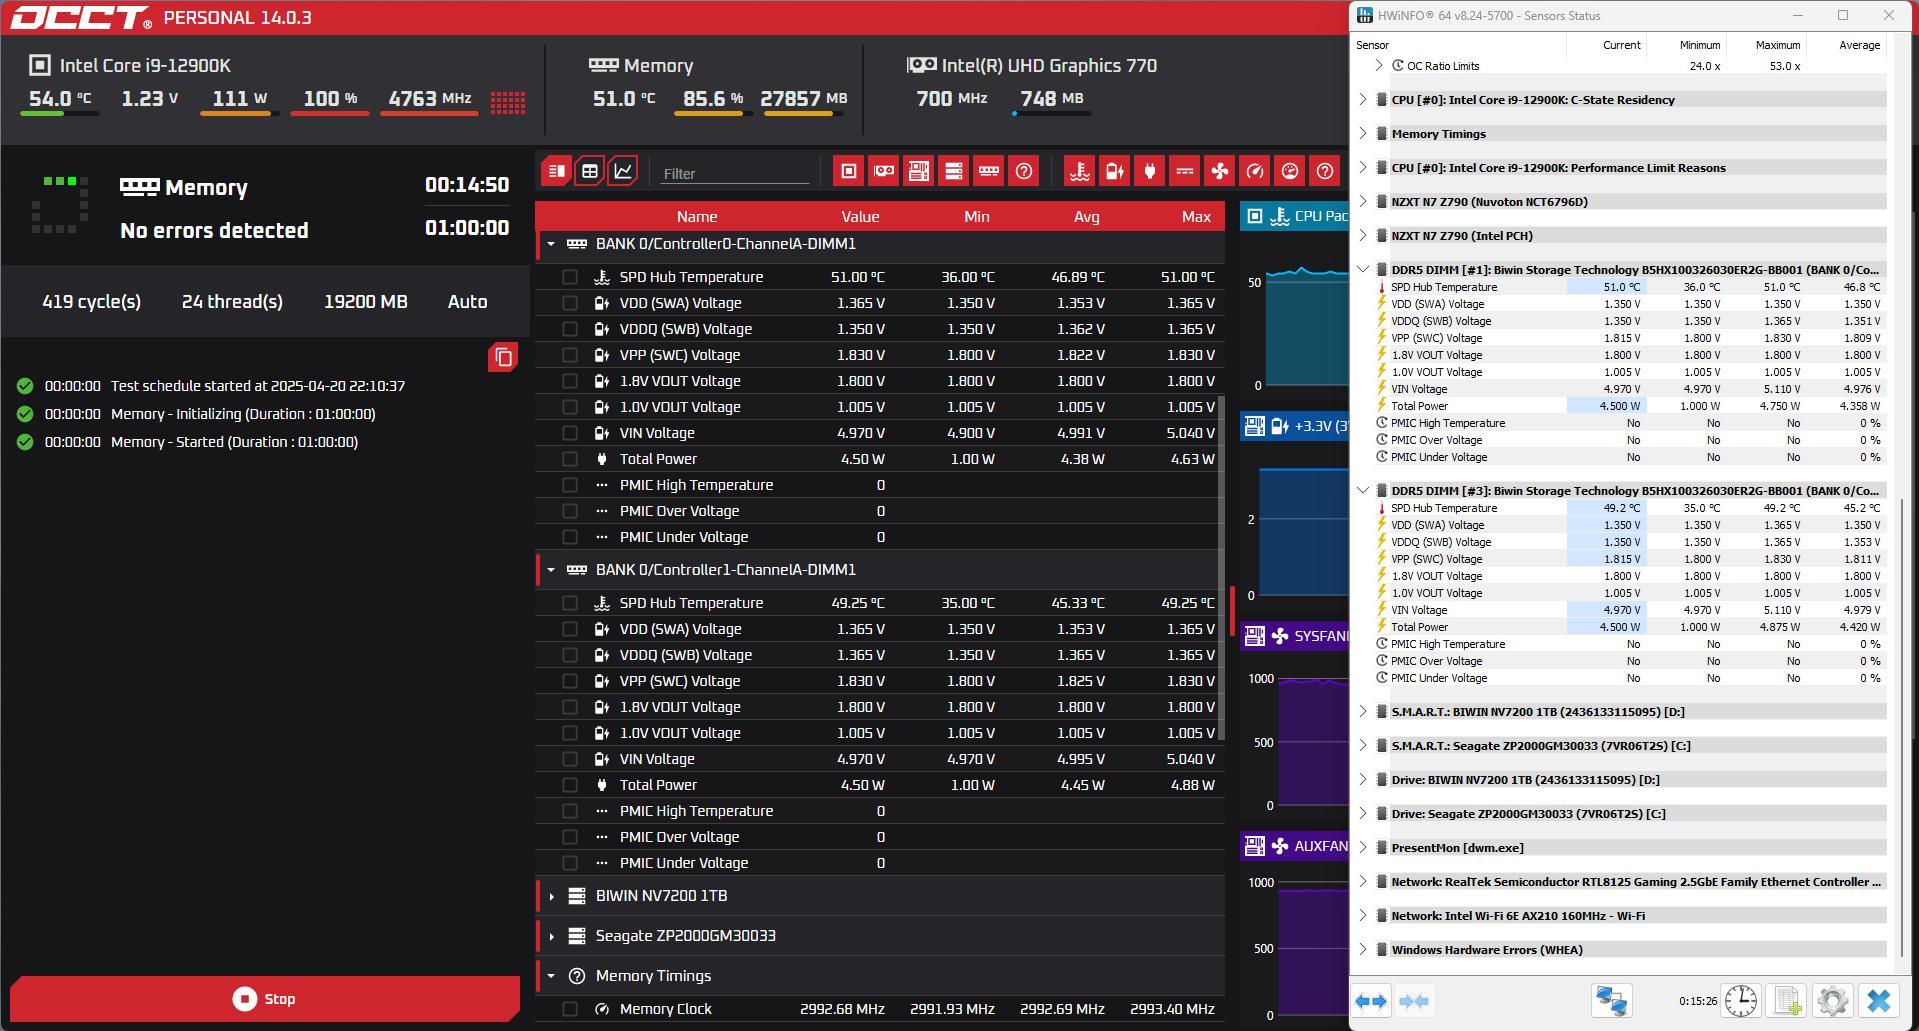Image resolution: width=1919 pixels, height=1031 pixels.
Task: Expand Memory Timings in HWiNFO sensor list
Action: click(1363, 133)
